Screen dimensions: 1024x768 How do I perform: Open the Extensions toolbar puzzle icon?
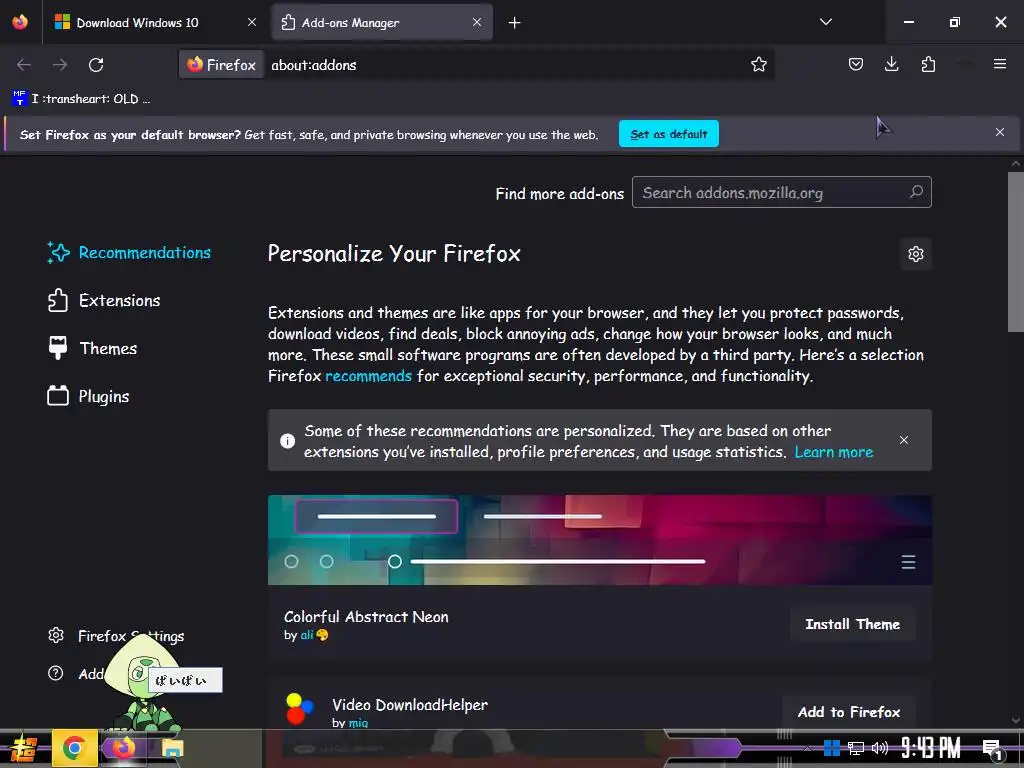coord(928,64)
